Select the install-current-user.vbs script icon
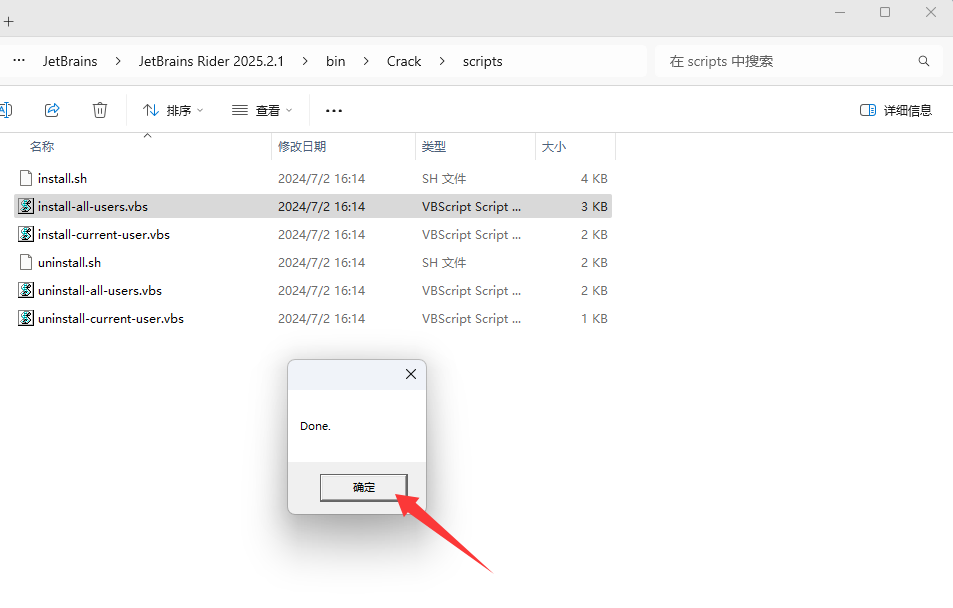953x608 pixels. (x=26, y=234)
